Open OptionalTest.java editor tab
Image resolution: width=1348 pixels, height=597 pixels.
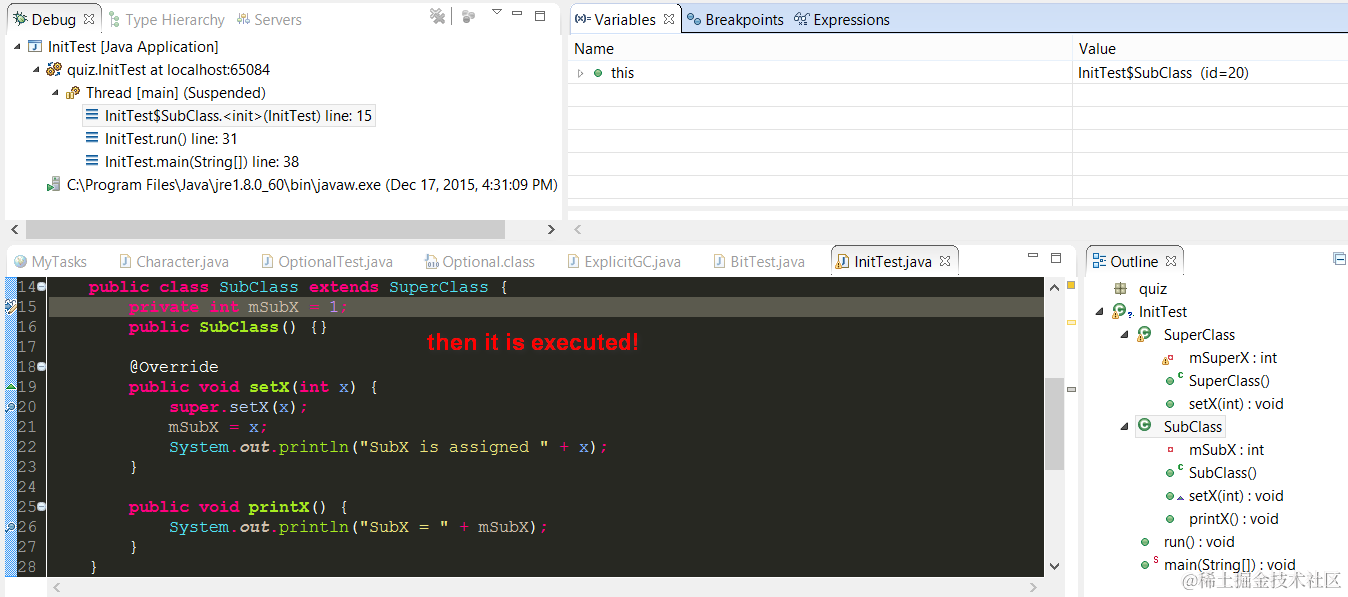(x=327, y=262)
